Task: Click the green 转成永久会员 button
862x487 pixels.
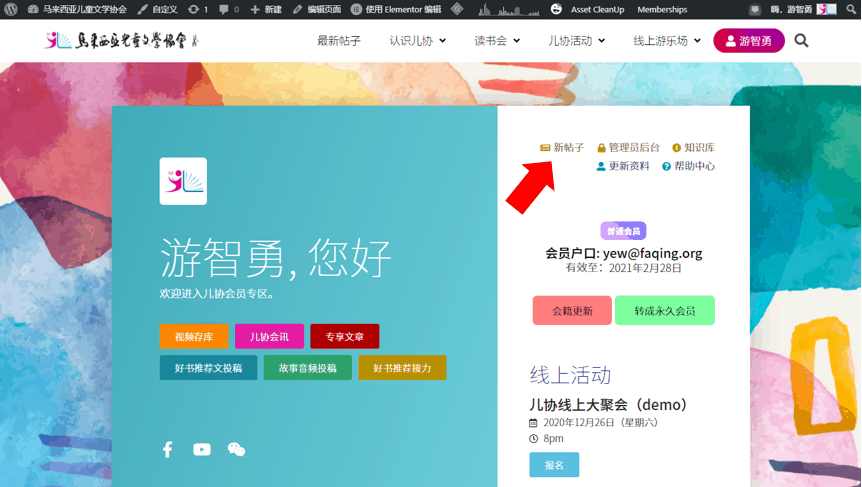Action: pyautogui.click(x=664, y=311)
